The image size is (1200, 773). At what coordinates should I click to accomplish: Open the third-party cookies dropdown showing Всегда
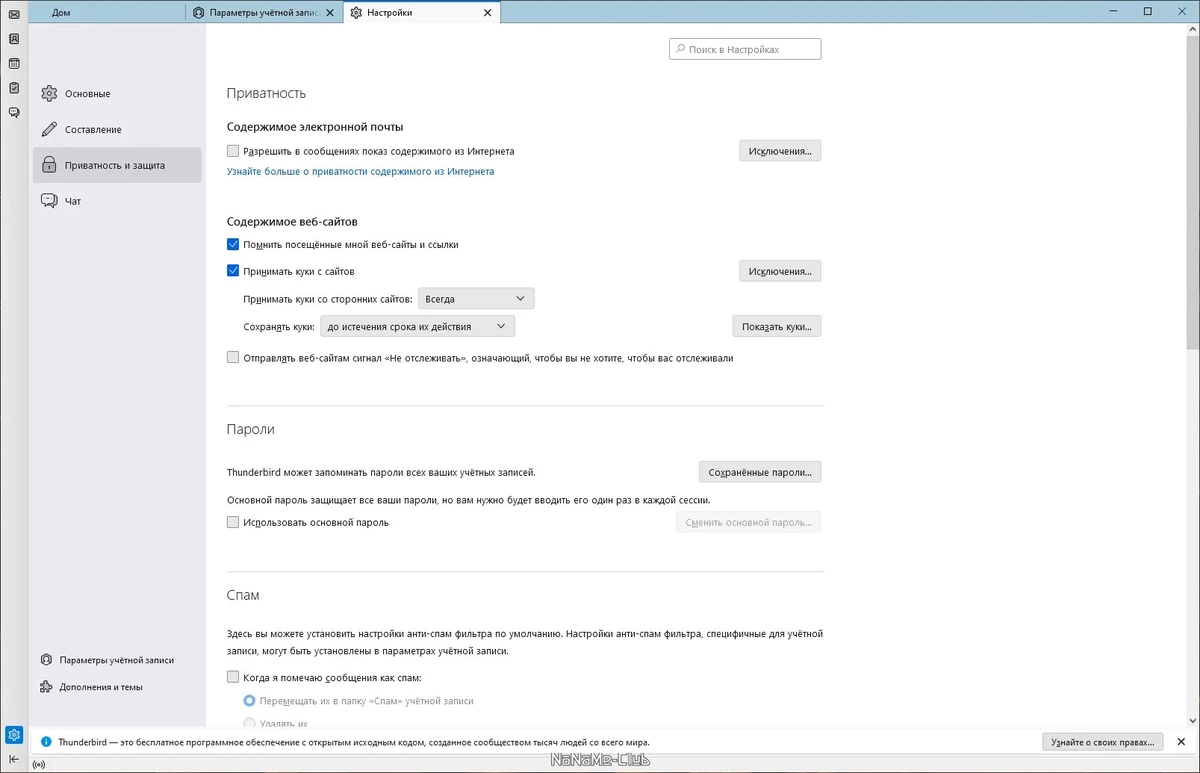pyautogui.click(x=476, y=298)
